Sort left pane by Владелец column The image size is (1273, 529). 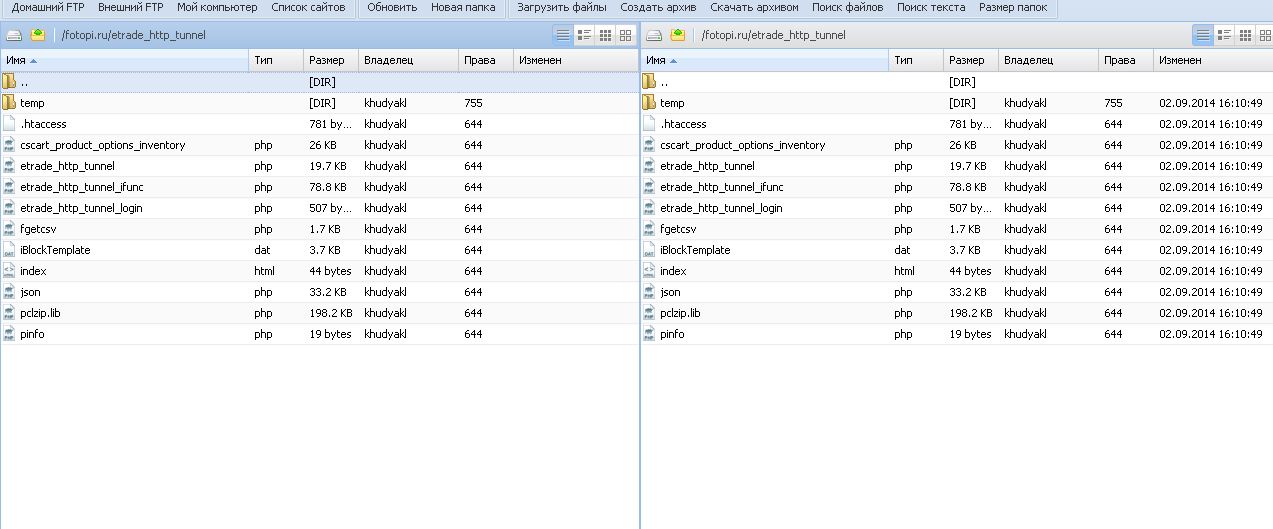(408, 60)
